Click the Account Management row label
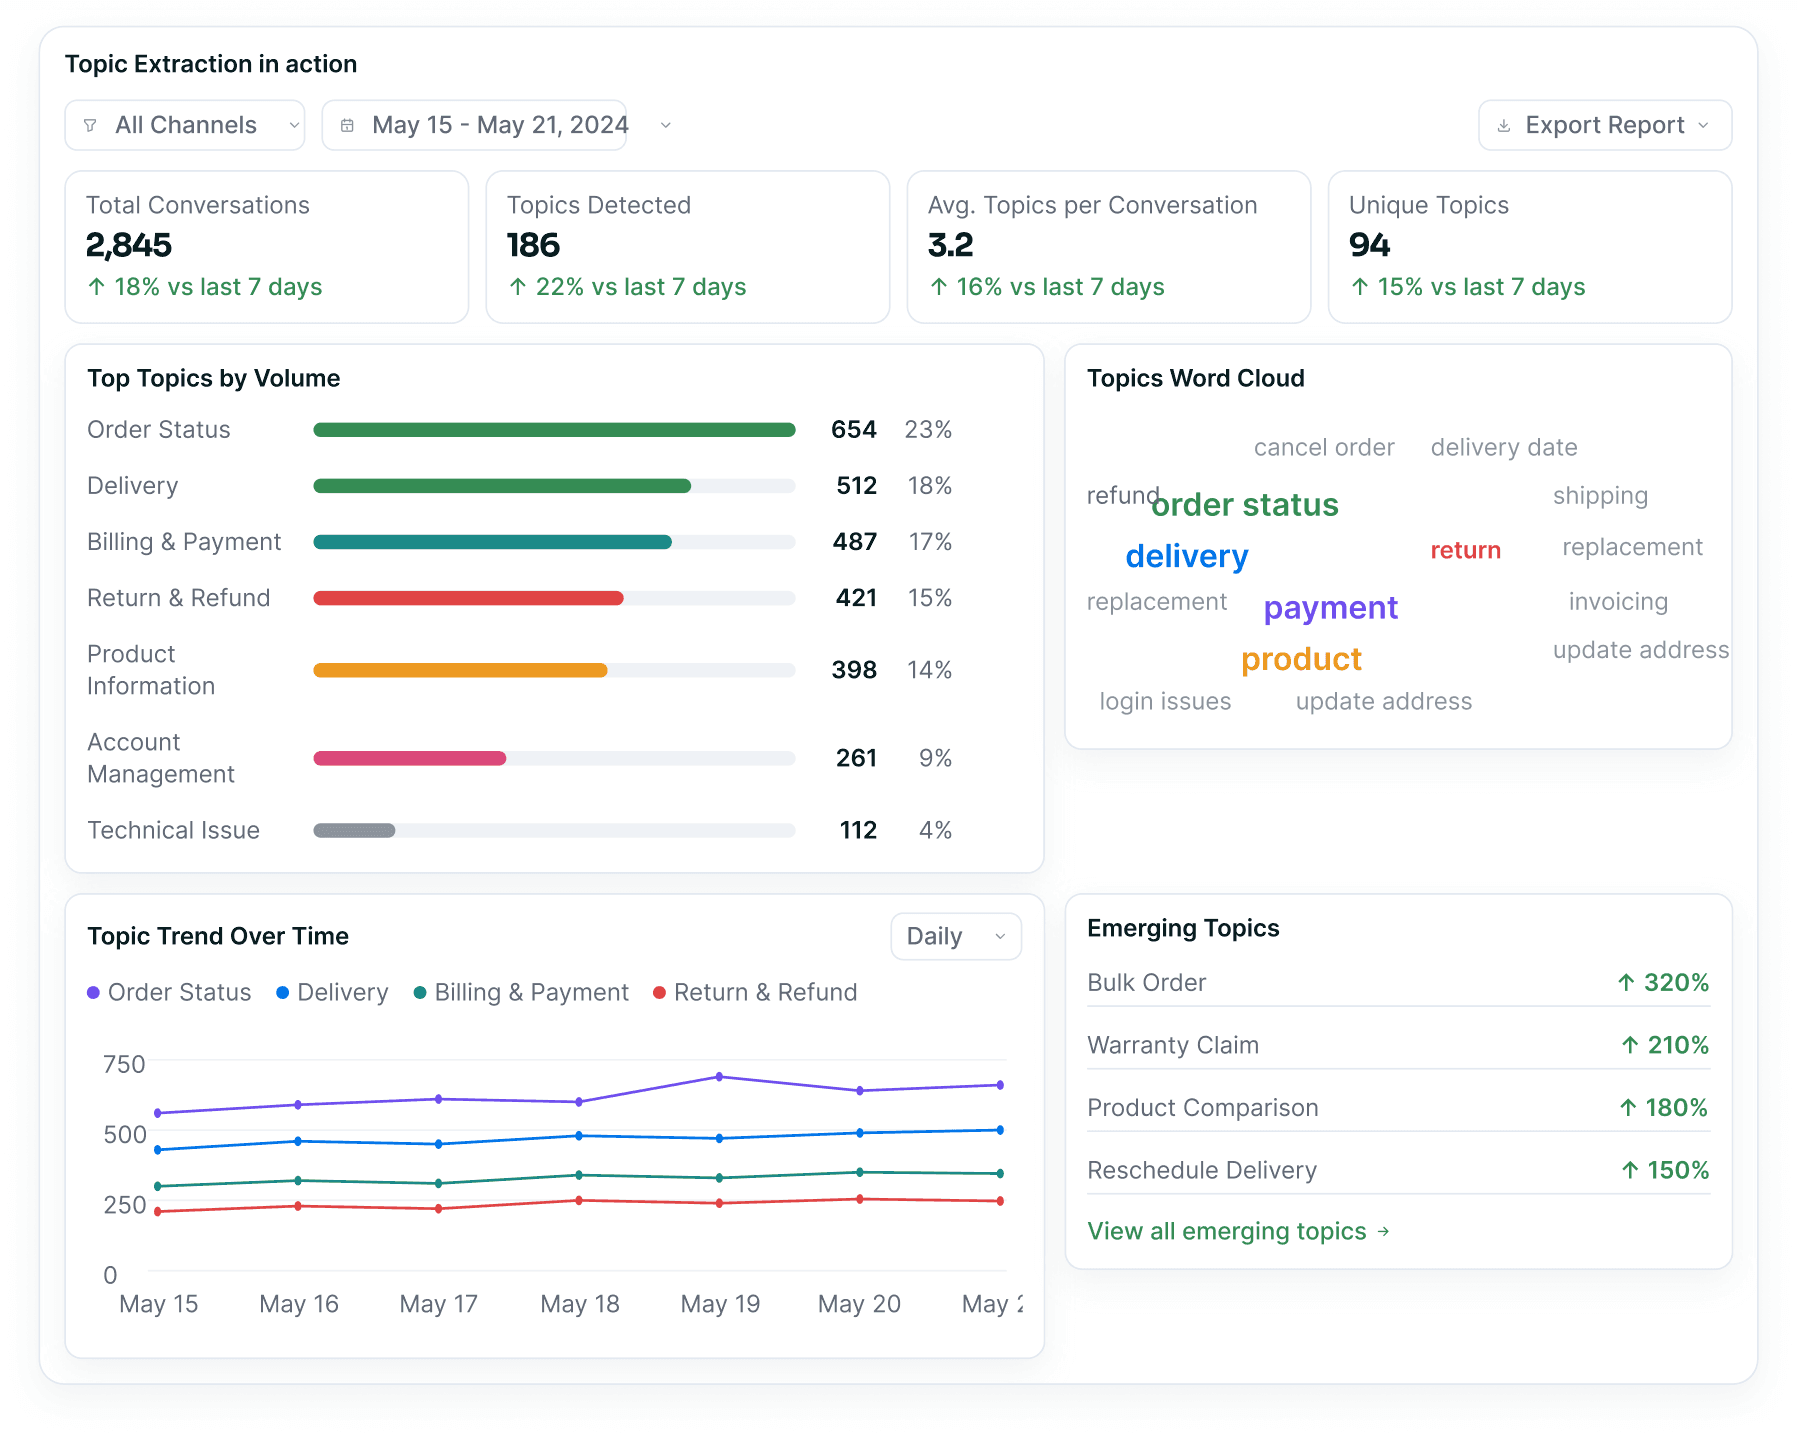Viewport: 1798px width, 1437px height. (x=161, y=758)
